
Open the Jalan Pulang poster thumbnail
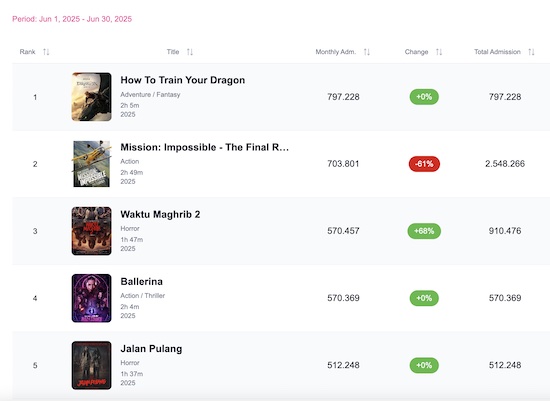coord(92,365)
